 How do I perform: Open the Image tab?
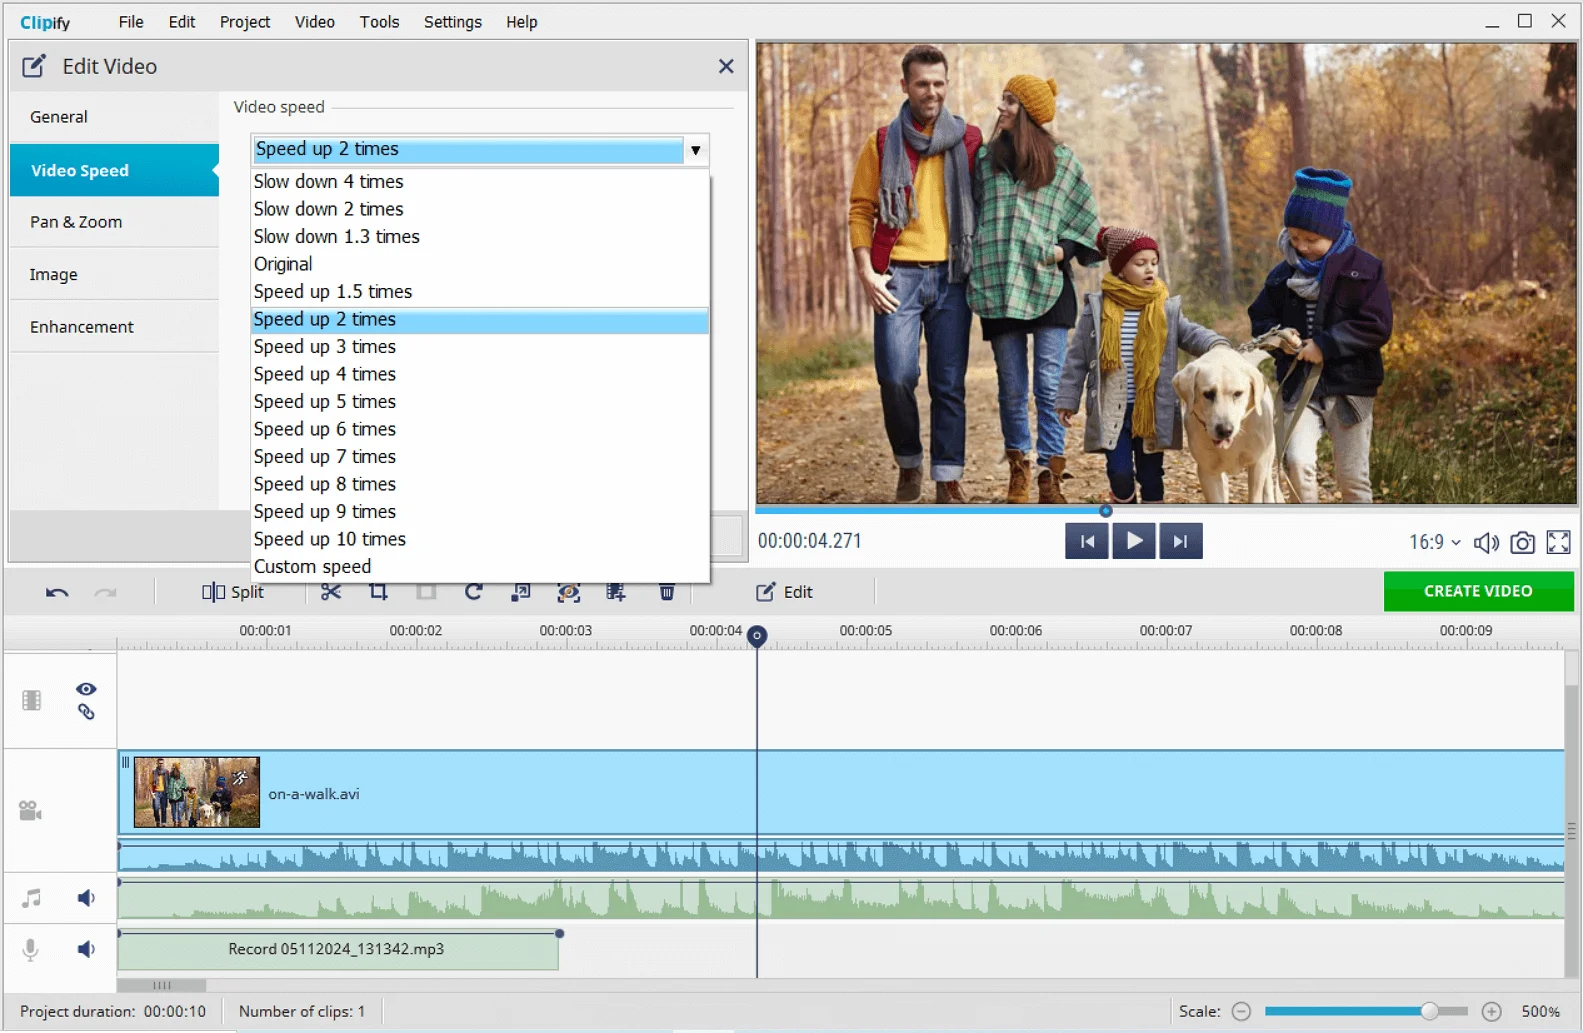pos(114,274)
